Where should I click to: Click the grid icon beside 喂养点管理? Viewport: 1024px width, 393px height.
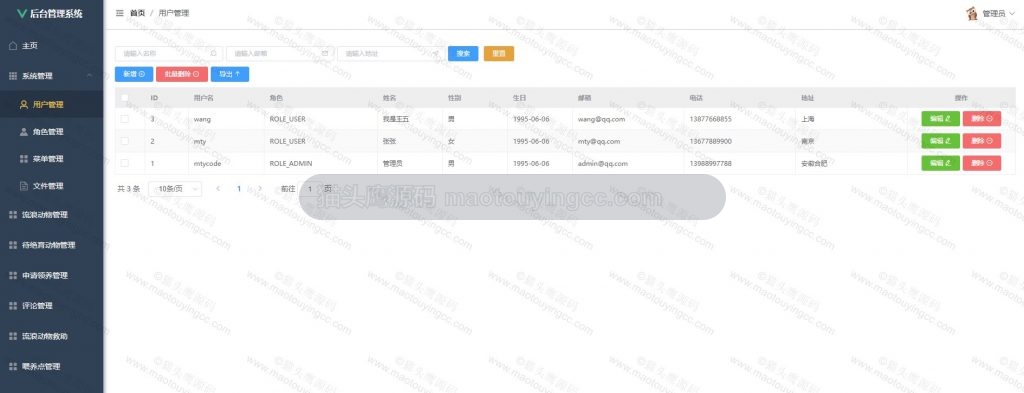coord(13,366)
